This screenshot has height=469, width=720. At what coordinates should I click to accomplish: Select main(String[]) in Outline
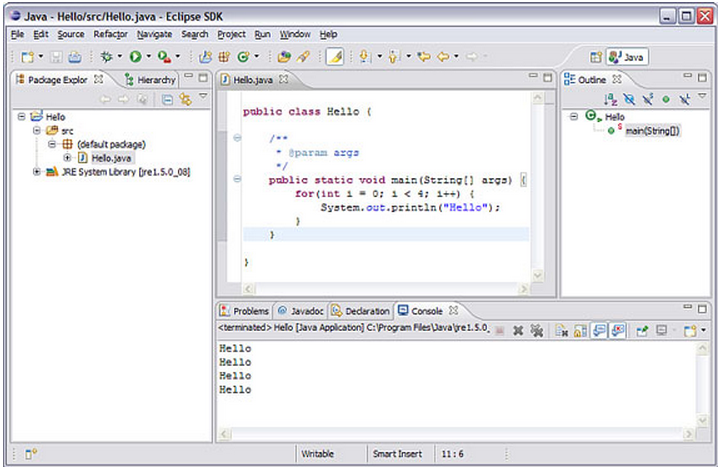(652, 131)
